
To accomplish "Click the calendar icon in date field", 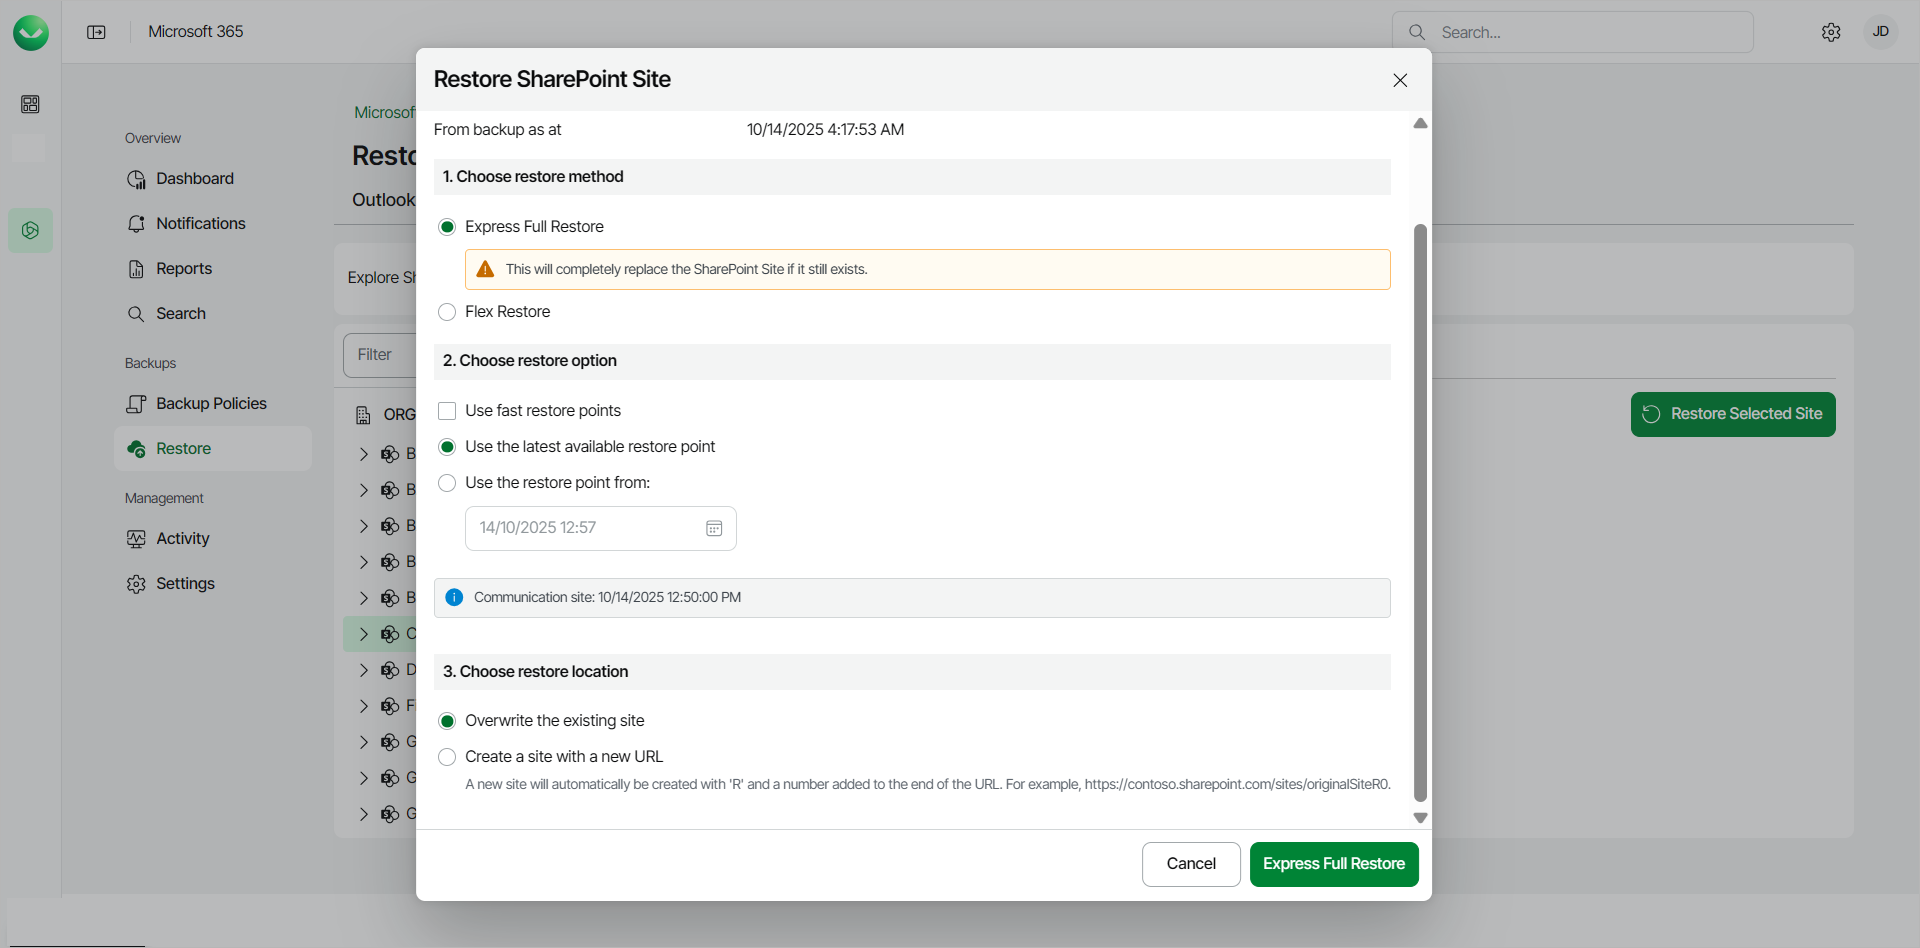I will click(714, 528).
